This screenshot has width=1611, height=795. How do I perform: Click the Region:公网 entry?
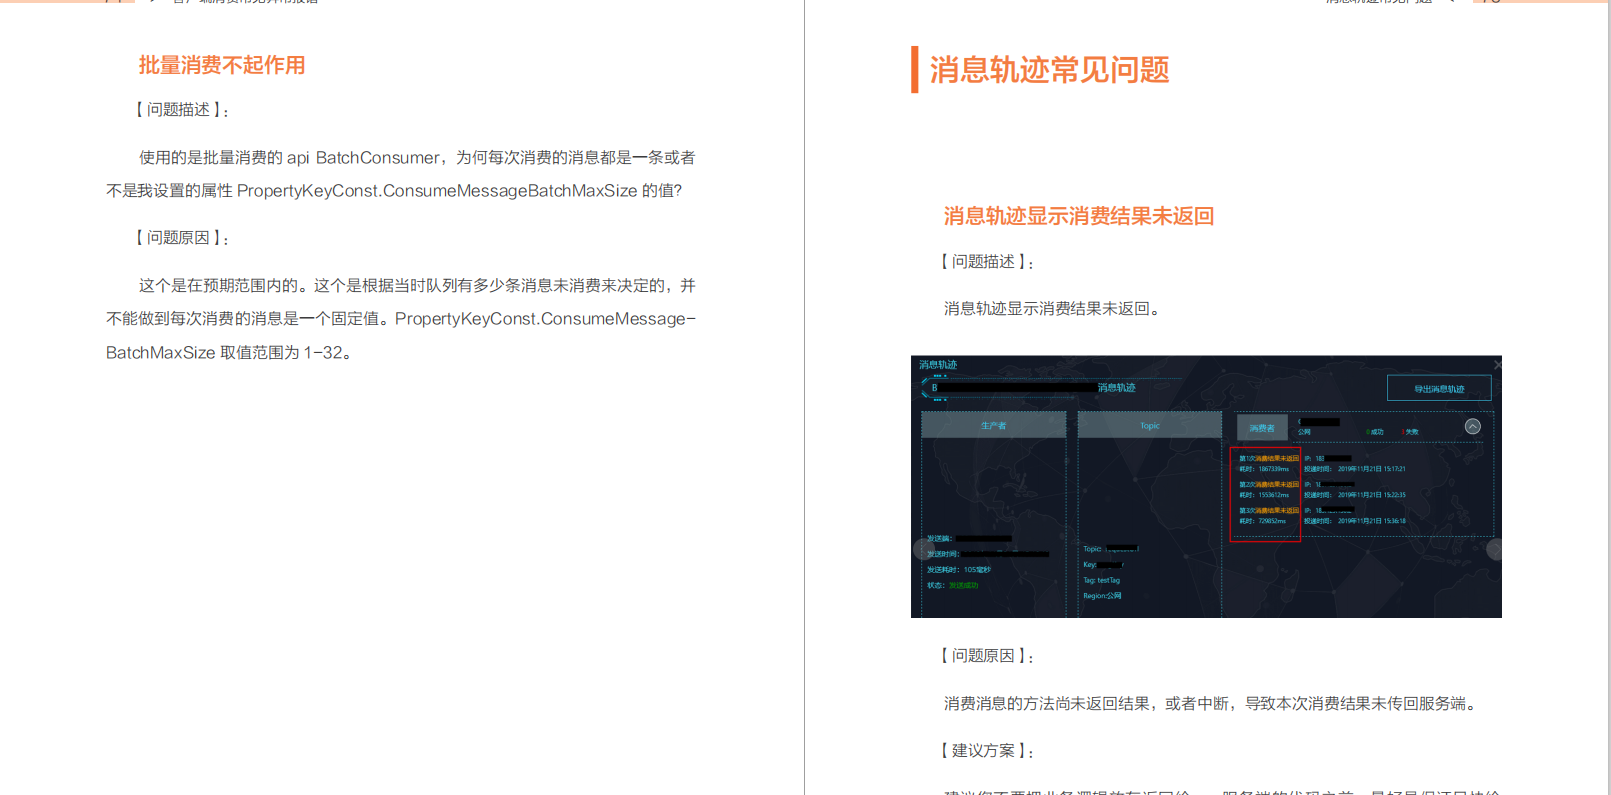click(1102, 596)
